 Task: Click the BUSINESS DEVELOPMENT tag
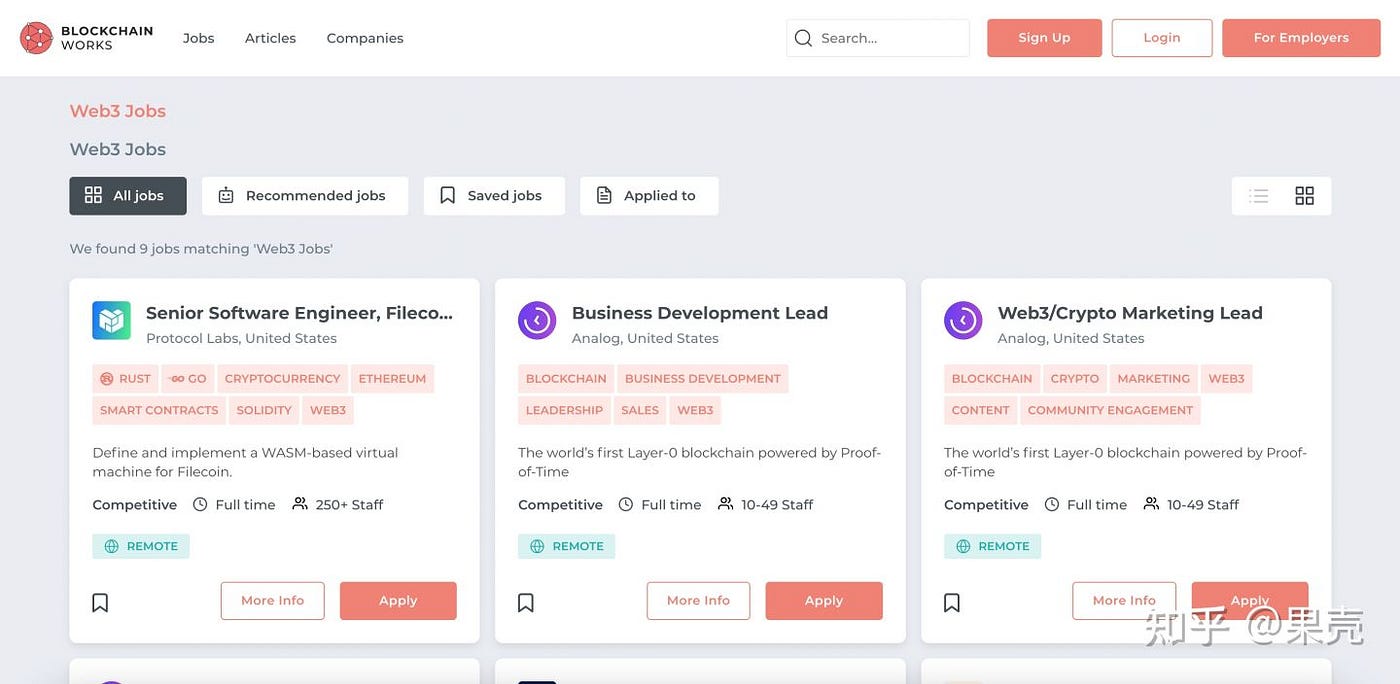[702, 379]
